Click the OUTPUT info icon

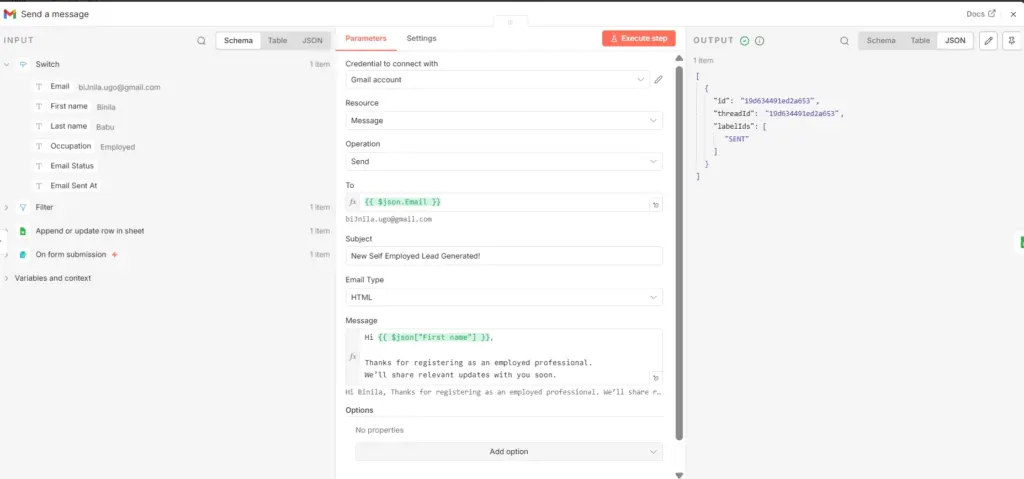click(x=760, y=41)
